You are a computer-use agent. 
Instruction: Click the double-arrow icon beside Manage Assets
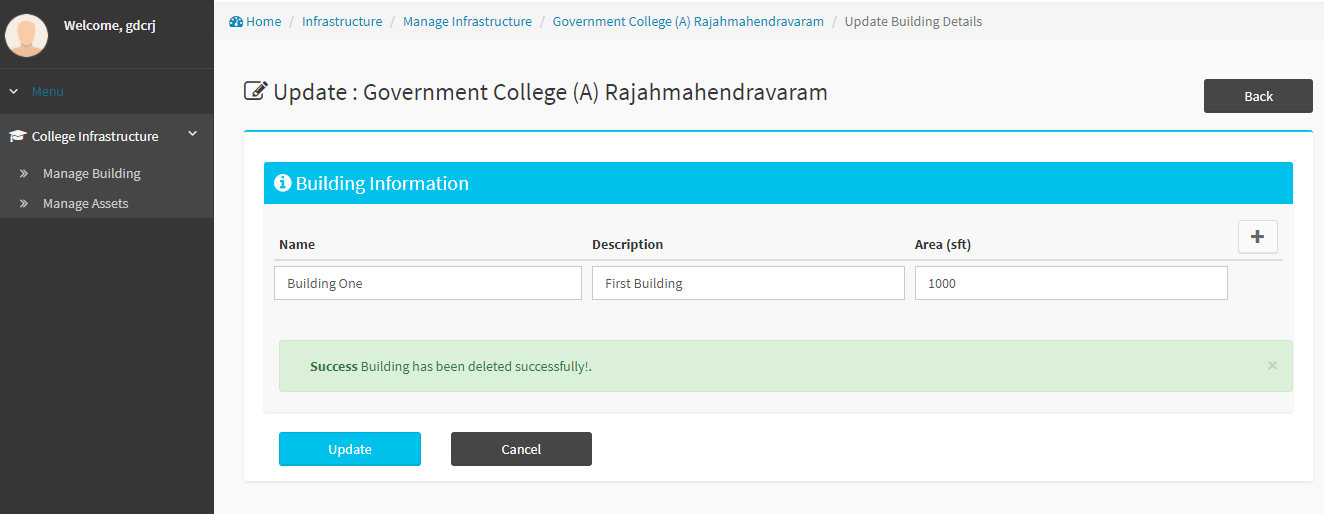(x=23, y=203)
